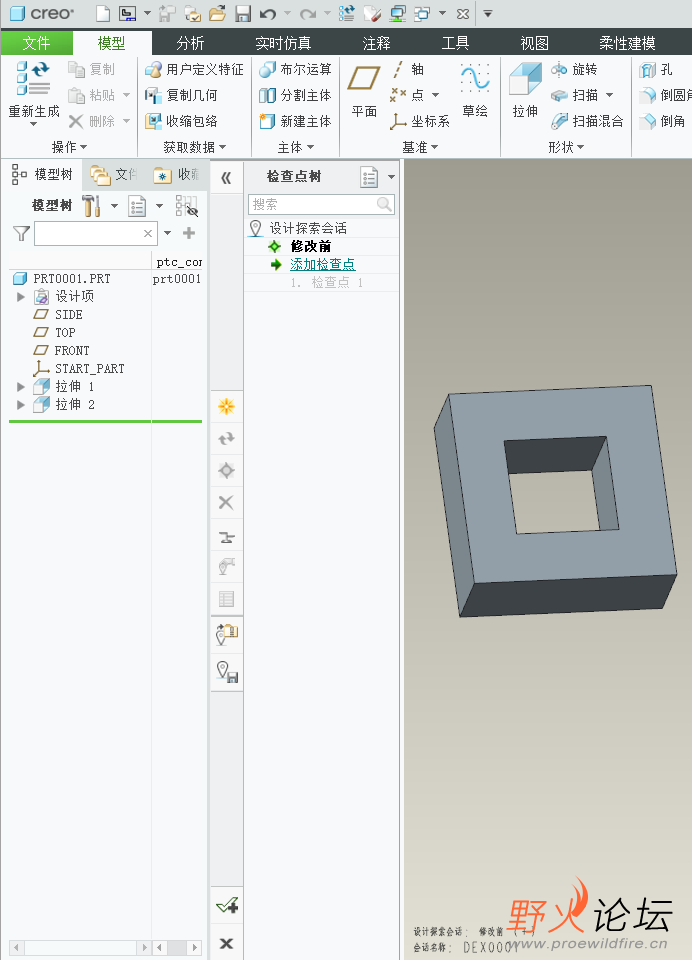The width and height of the screenshot is (692, 960).
Task: Select the TOP datum plane
Action: click(65, 332)
